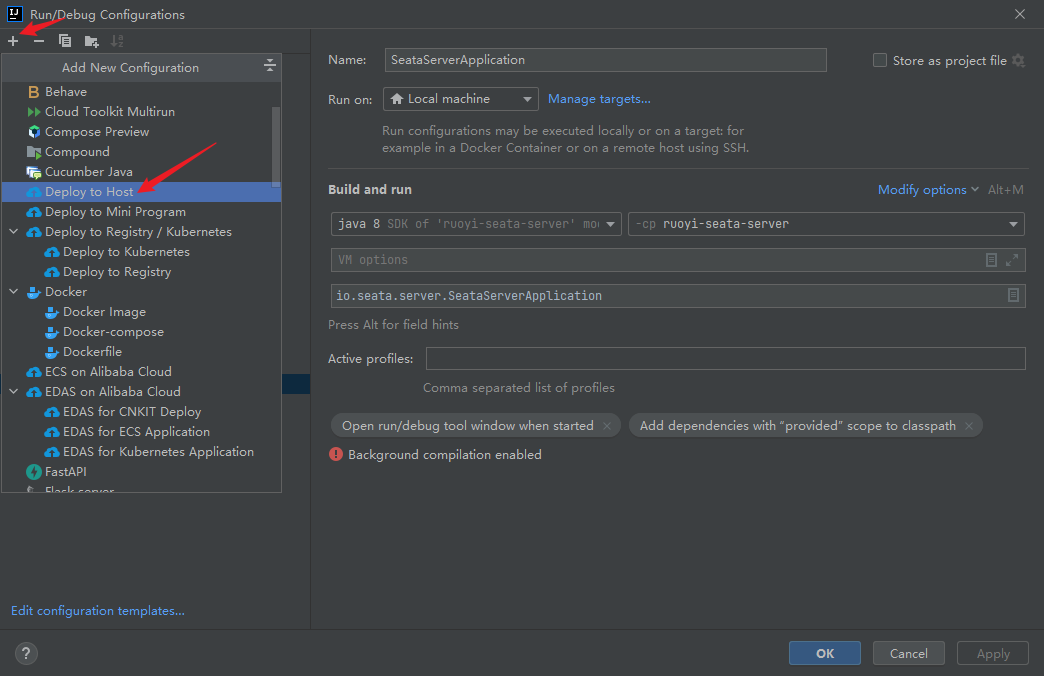The height and width of the screenshot is (676, 1044).
Task: Click the Cancel button
Action: click(x=909, y=653)
